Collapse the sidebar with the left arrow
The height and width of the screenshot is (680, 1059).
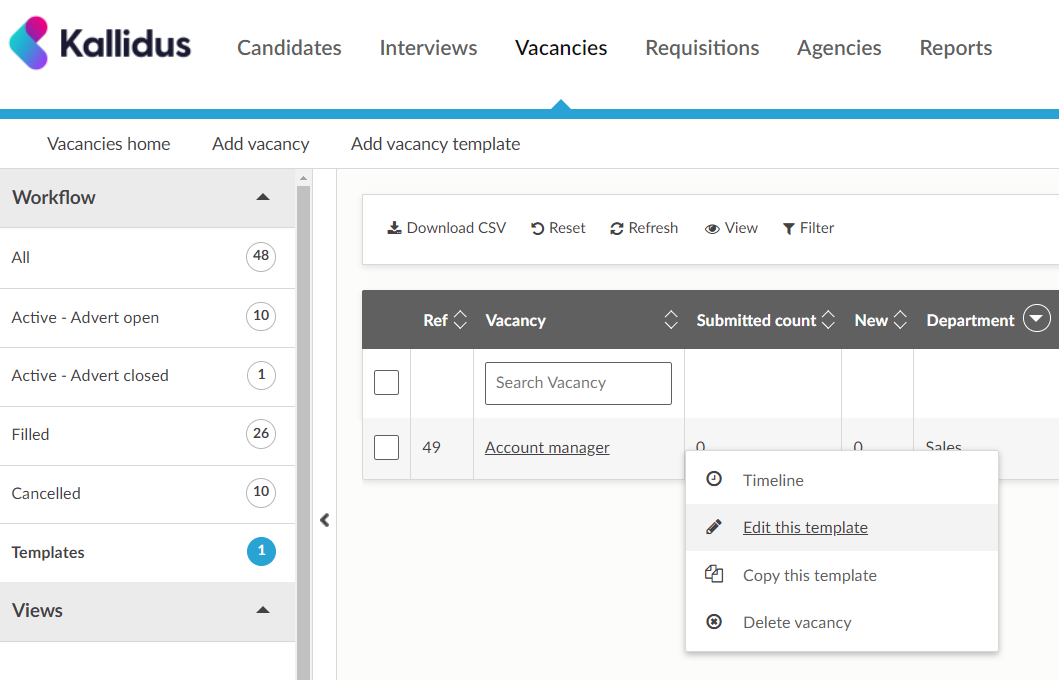[x=324, y=520]
